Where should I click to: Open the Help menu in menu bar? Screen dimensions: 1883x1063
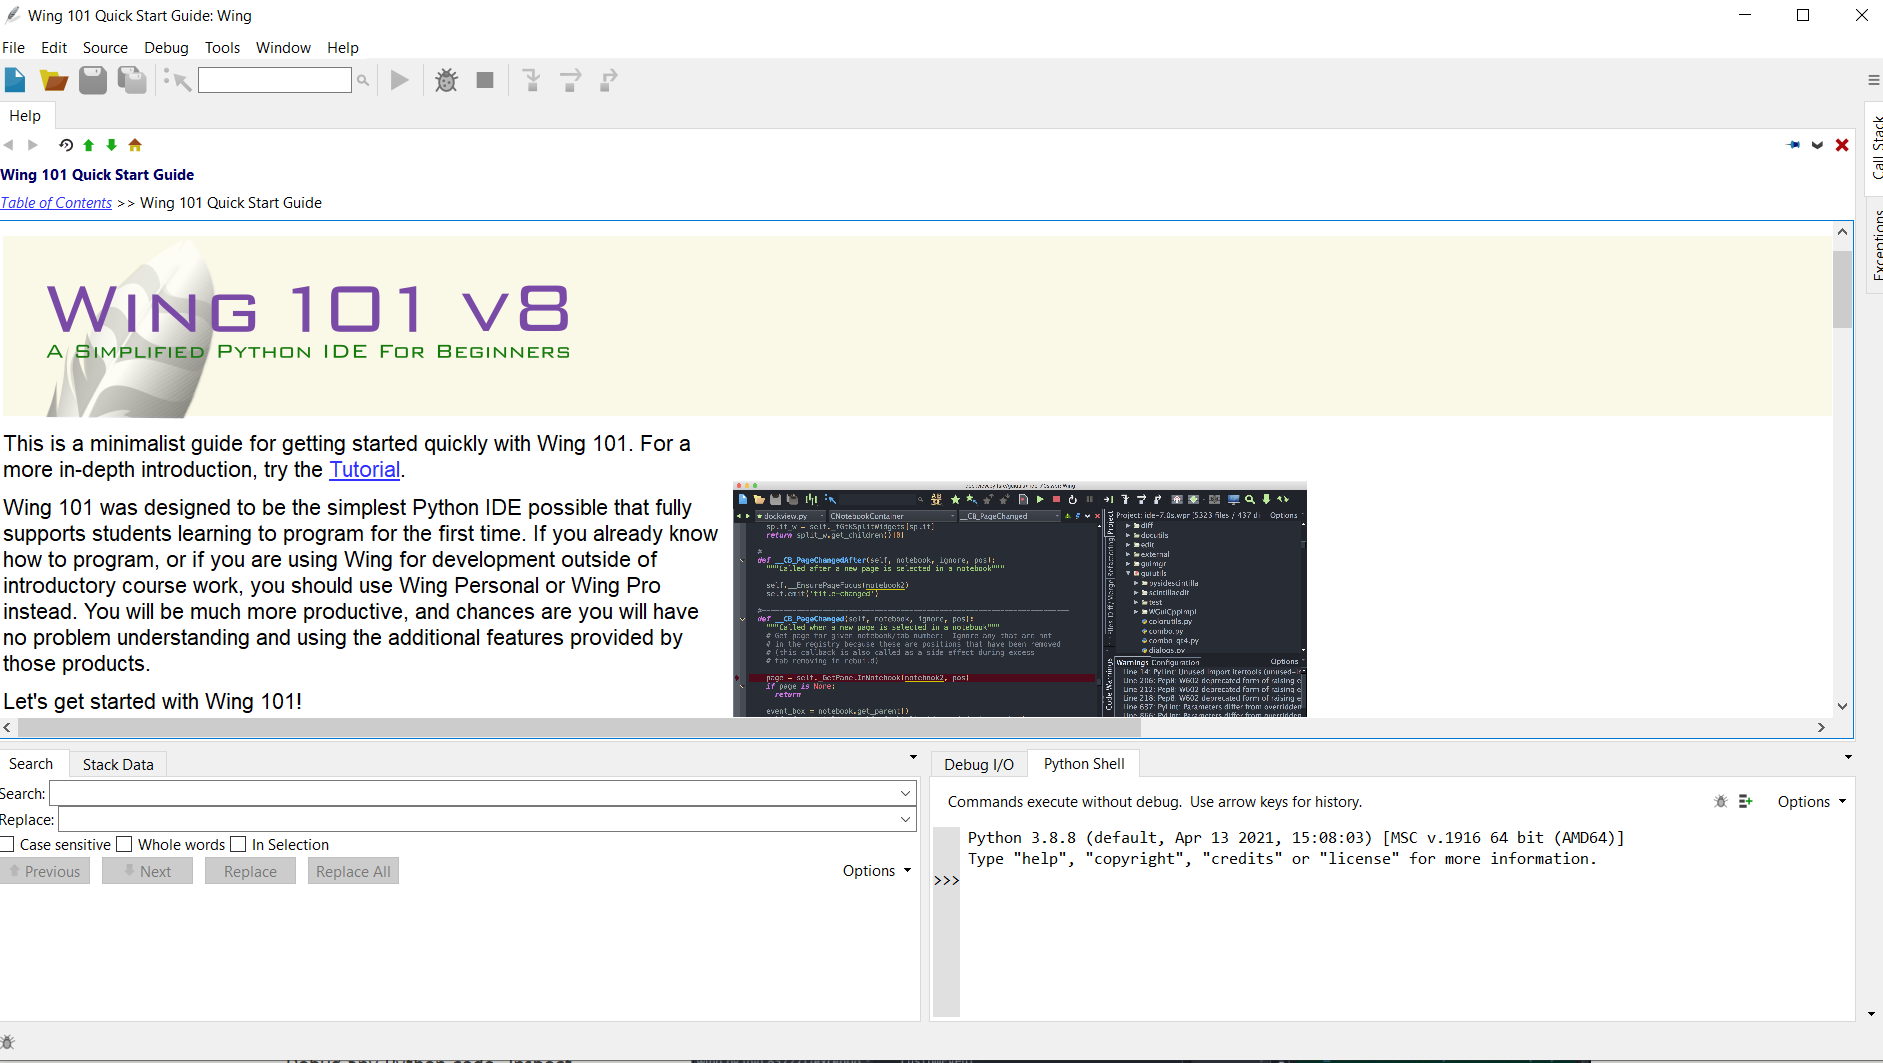(x=342, y=47)
